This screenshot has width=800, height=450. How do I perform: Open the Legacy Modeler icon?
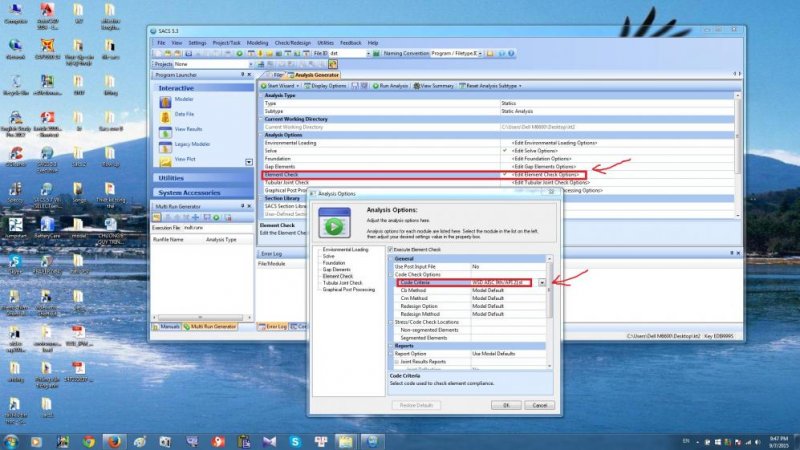point(165,147)
